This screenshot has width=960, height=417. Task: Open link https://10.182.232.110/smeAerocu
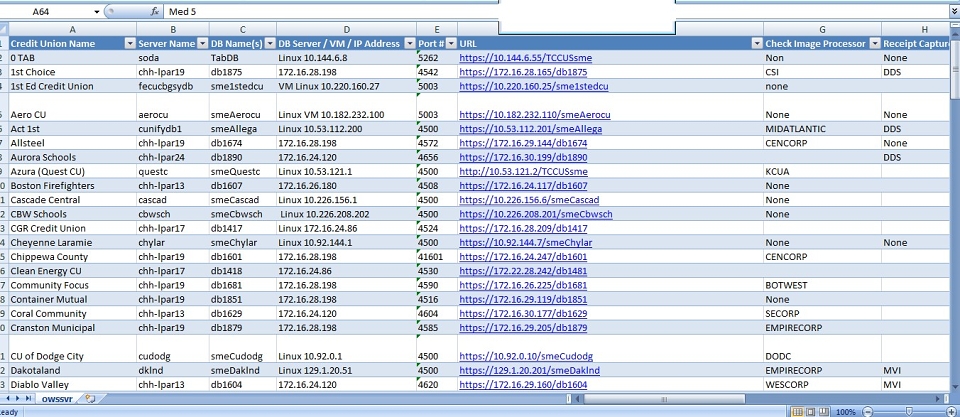pos(534,115)
